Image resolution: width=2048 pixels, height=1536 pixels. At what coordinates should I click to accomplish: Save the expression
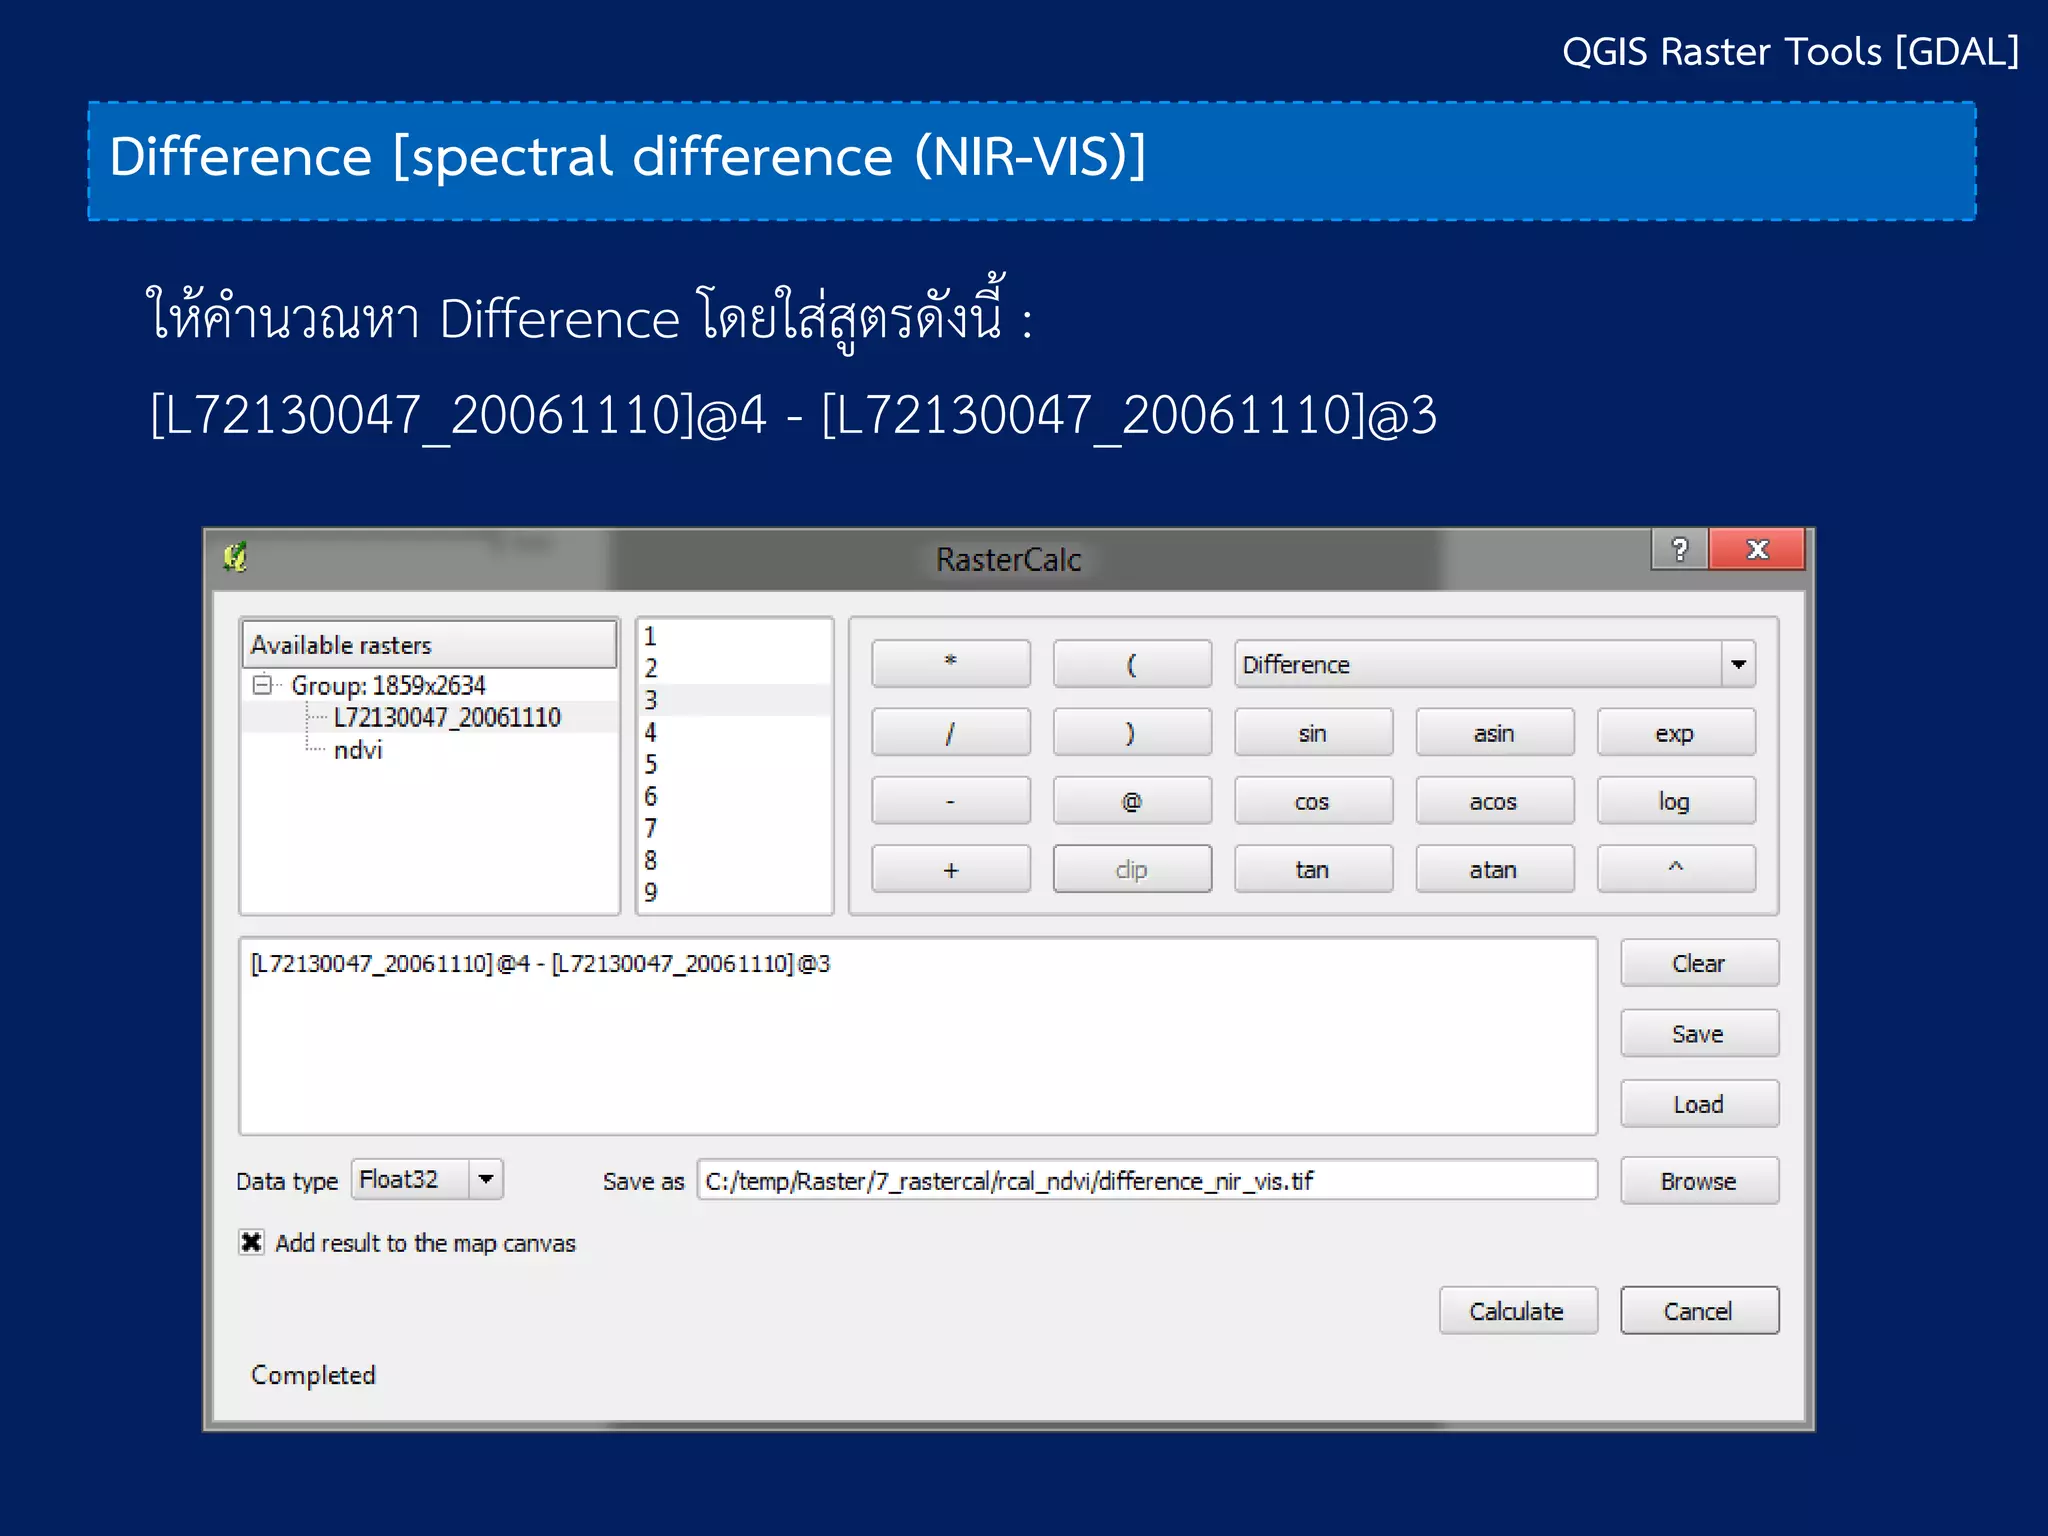1699,1033
